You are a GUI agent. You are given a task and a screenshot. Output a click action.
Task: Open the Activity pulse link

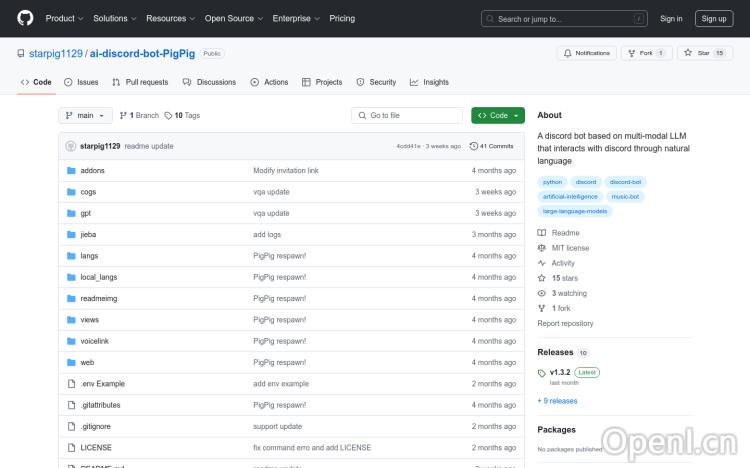pos(542,263)
